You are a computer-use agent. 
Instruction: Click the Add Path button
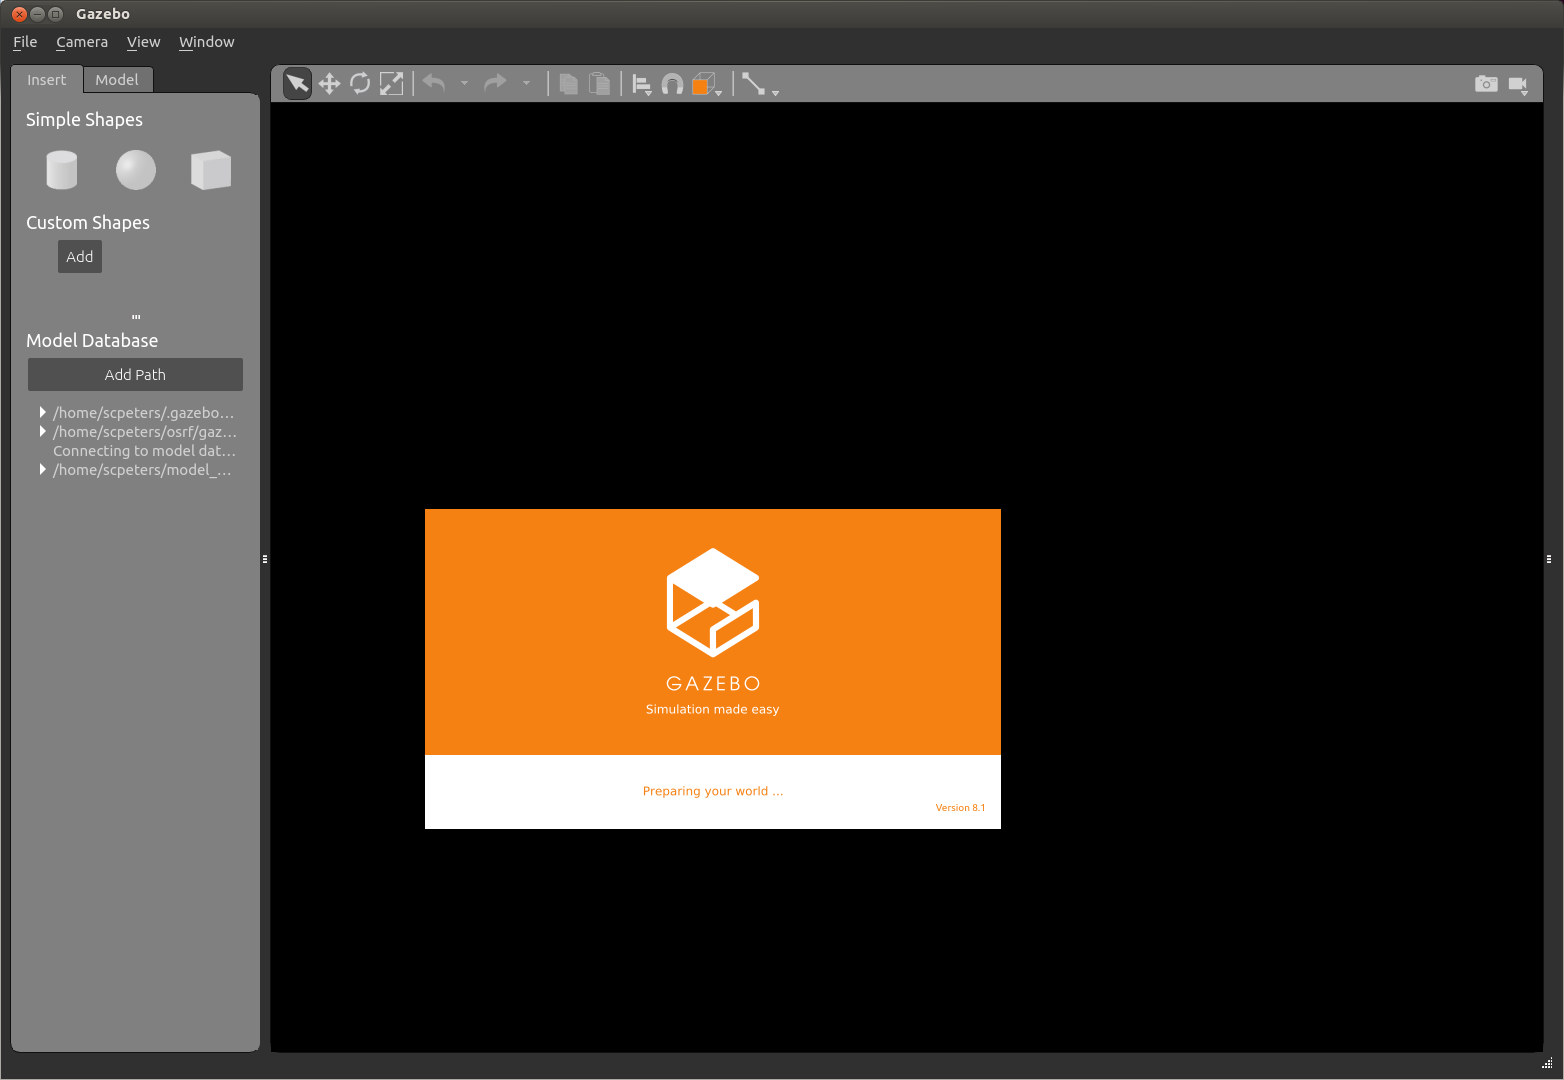point(135,375)
